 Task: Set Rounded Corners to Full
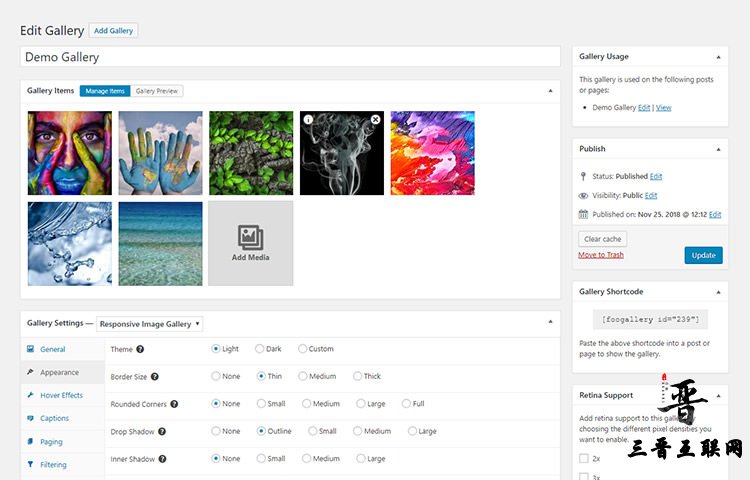point(406,404)
